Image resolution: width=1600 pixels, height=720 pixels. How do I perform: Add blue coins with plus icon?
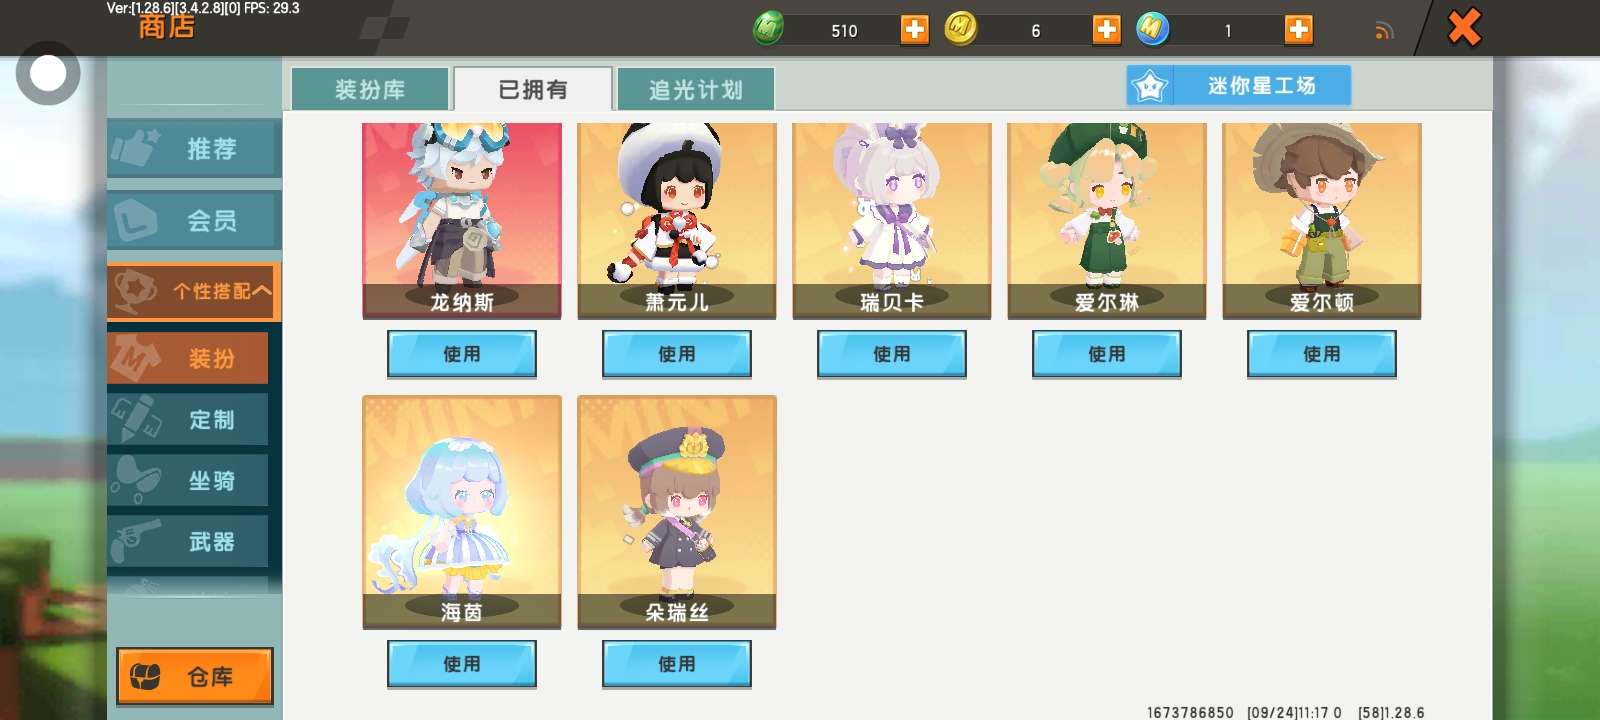point(1298,30)
